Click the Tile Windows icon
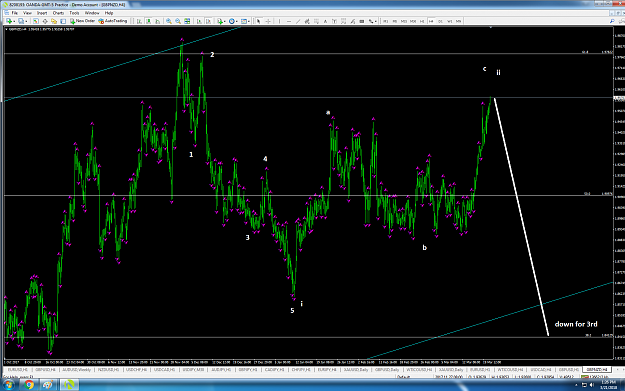The image size is (625, 391). click(x=187, y=21)
